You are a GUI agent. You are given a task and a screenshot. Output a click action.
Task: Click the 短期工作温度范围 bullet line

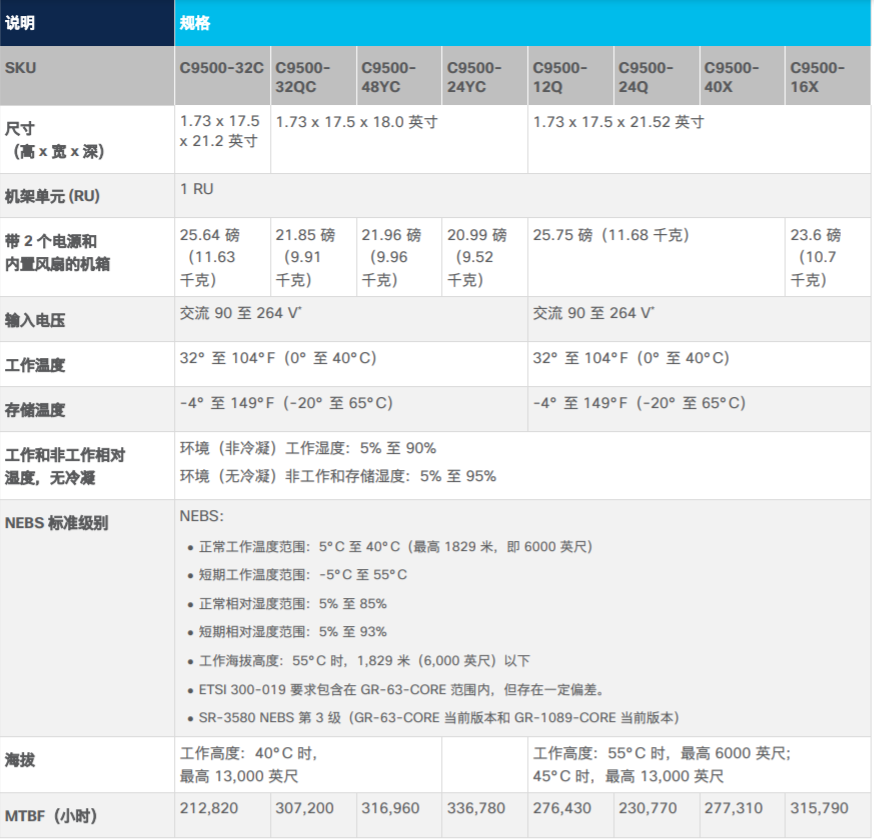coord(298,575)
